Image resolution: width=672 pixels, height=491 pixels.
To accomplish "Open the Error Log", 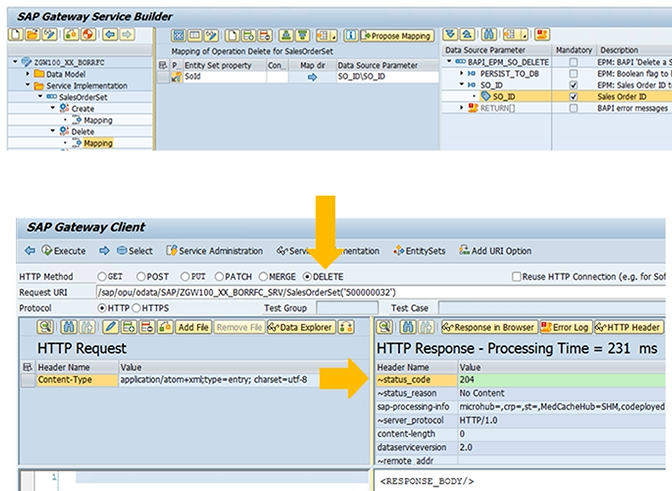I will point(566,327).
